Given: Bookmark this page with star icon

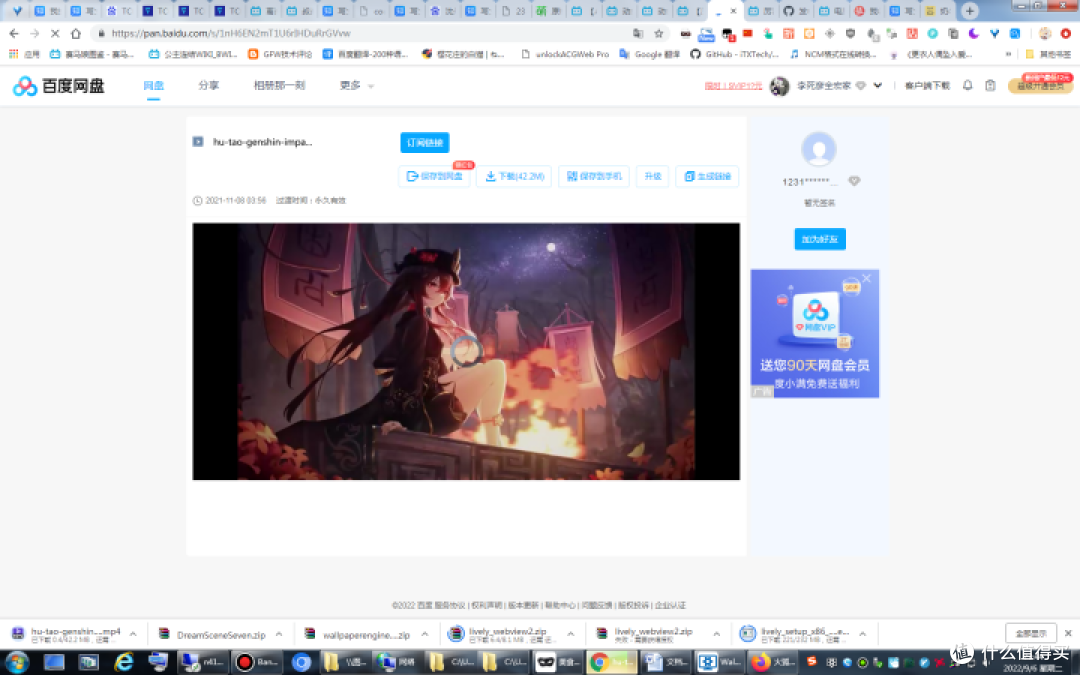Looking at the screenshot, I should pyautogui.click(x=658, y=33).
